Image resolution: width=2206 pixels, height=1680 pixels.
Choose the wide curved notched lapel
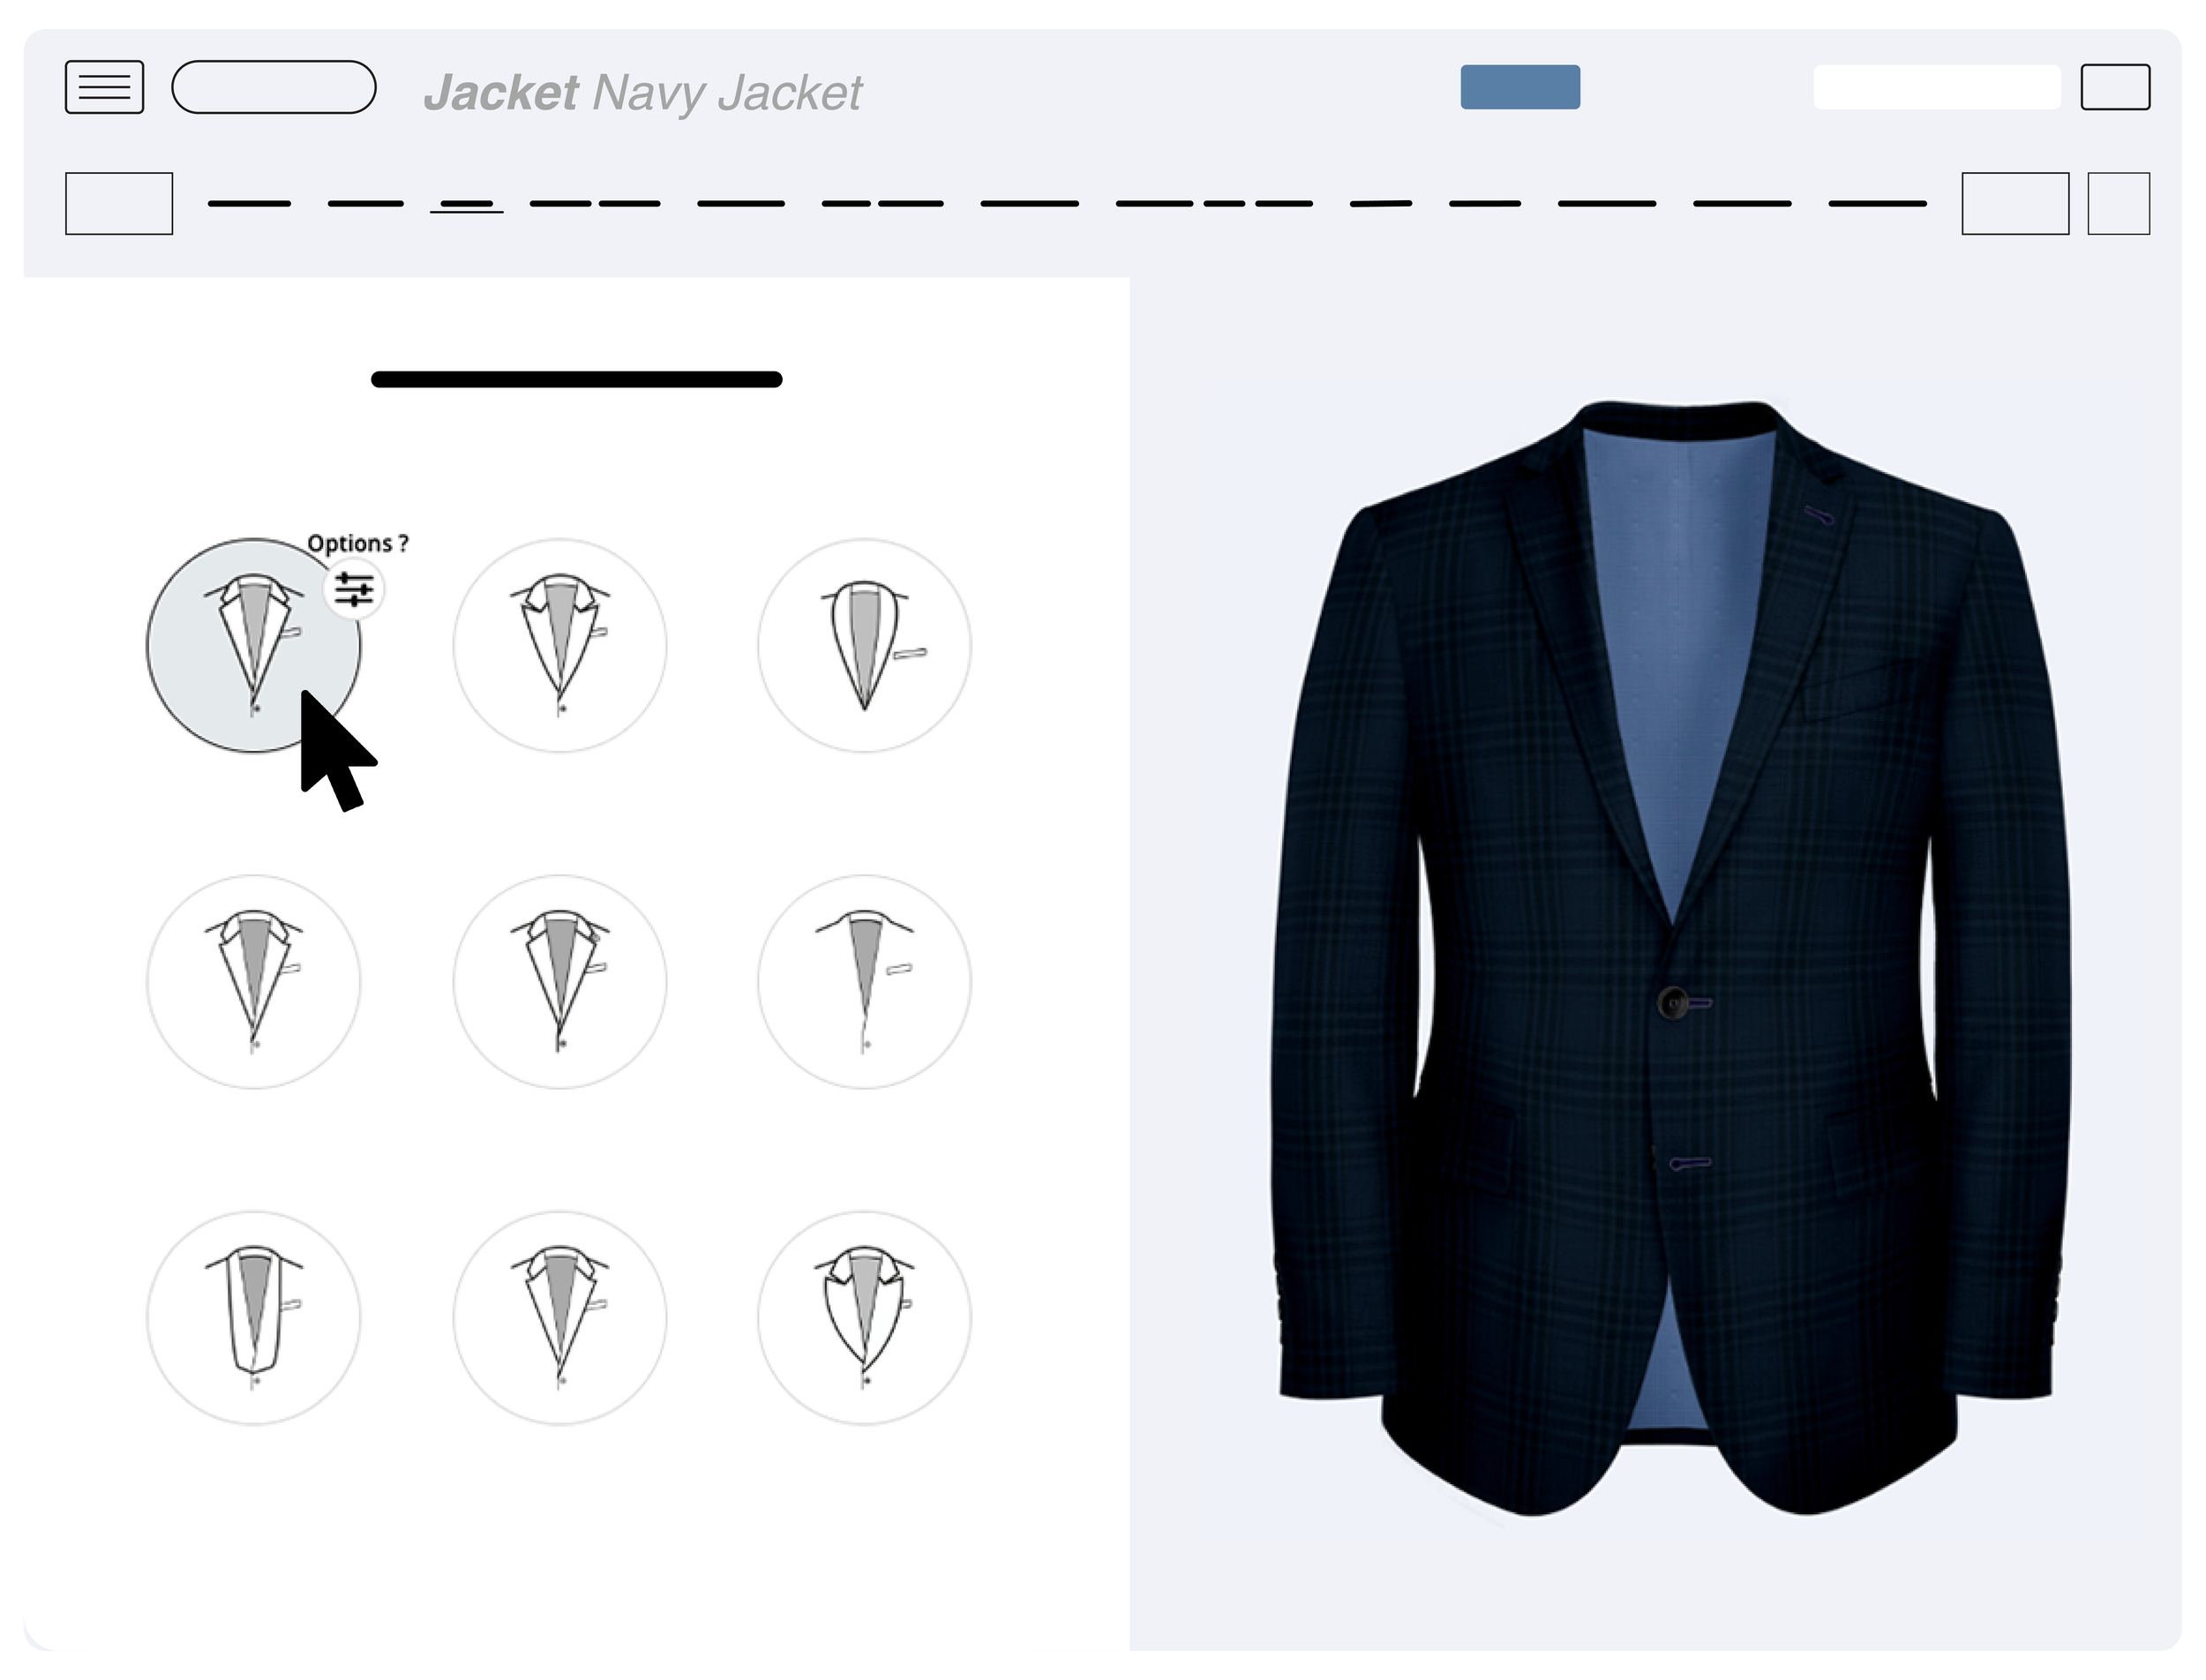[864, 1317]
